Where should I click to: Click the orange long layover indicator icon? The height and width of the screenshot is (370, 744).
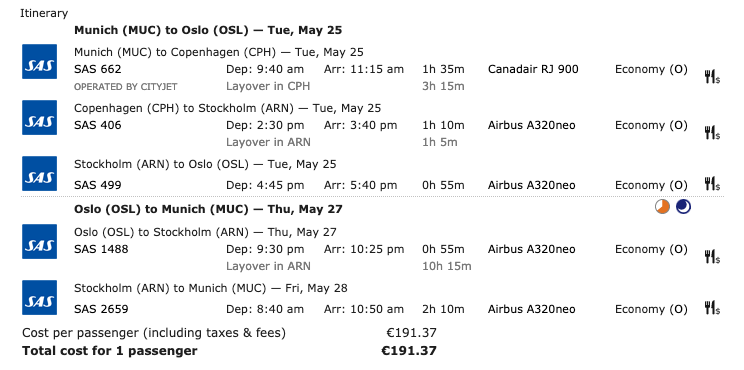click(x=662, y=207)
